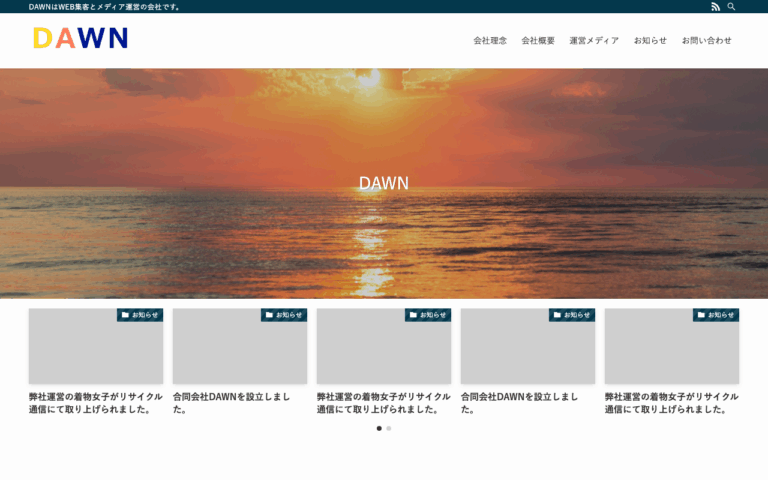Select the second carousel pagination dot
The image size is (768, 480).
point(389,429)
